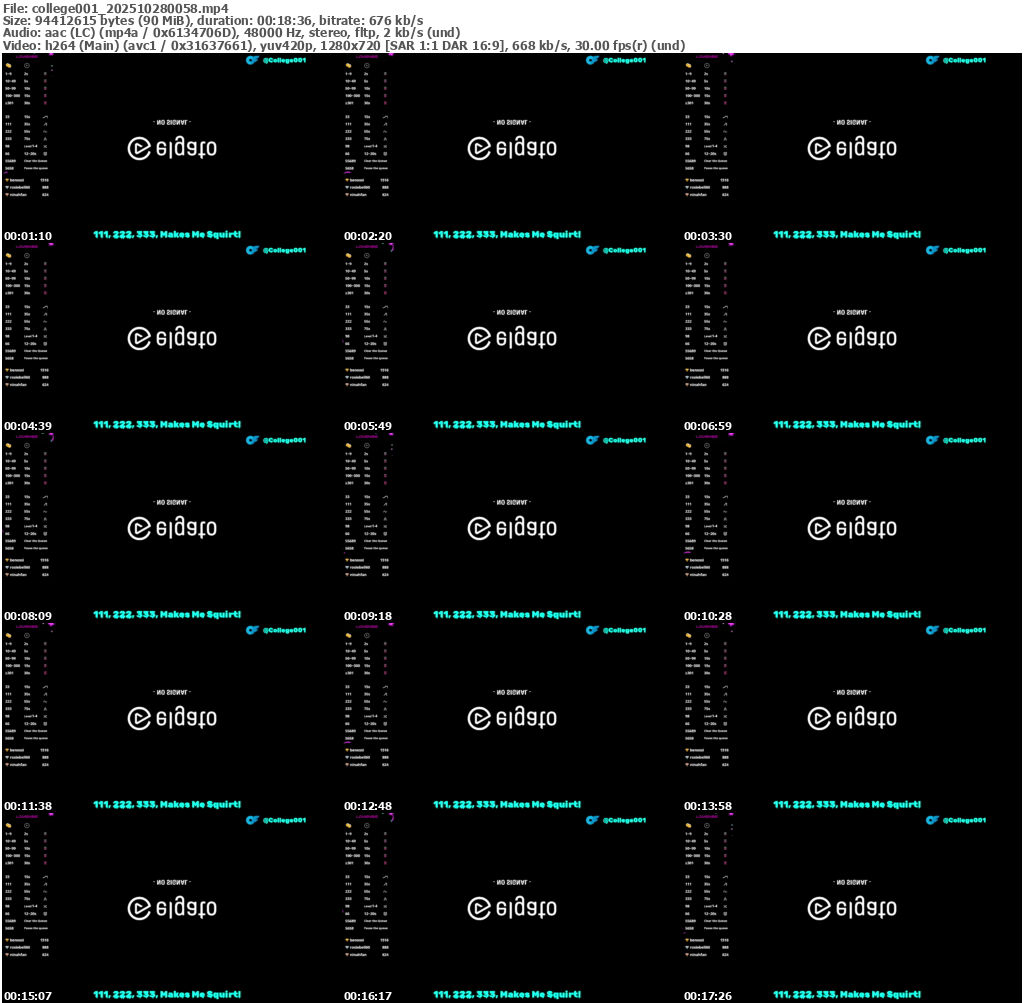Click the 00:15:07 timecode label
The image size is (1024, 1003).
[x=28, y=996]
